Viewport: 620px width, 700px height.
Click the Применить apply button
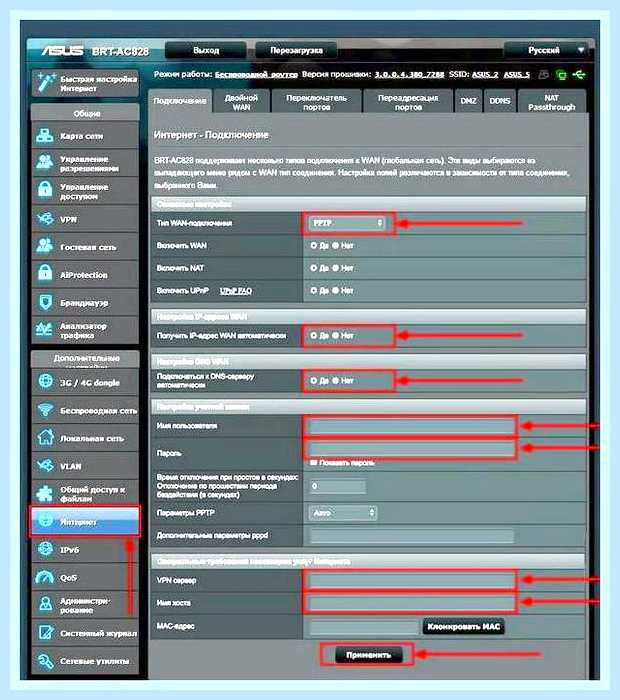pyautogui.click(x=368, y=655)
